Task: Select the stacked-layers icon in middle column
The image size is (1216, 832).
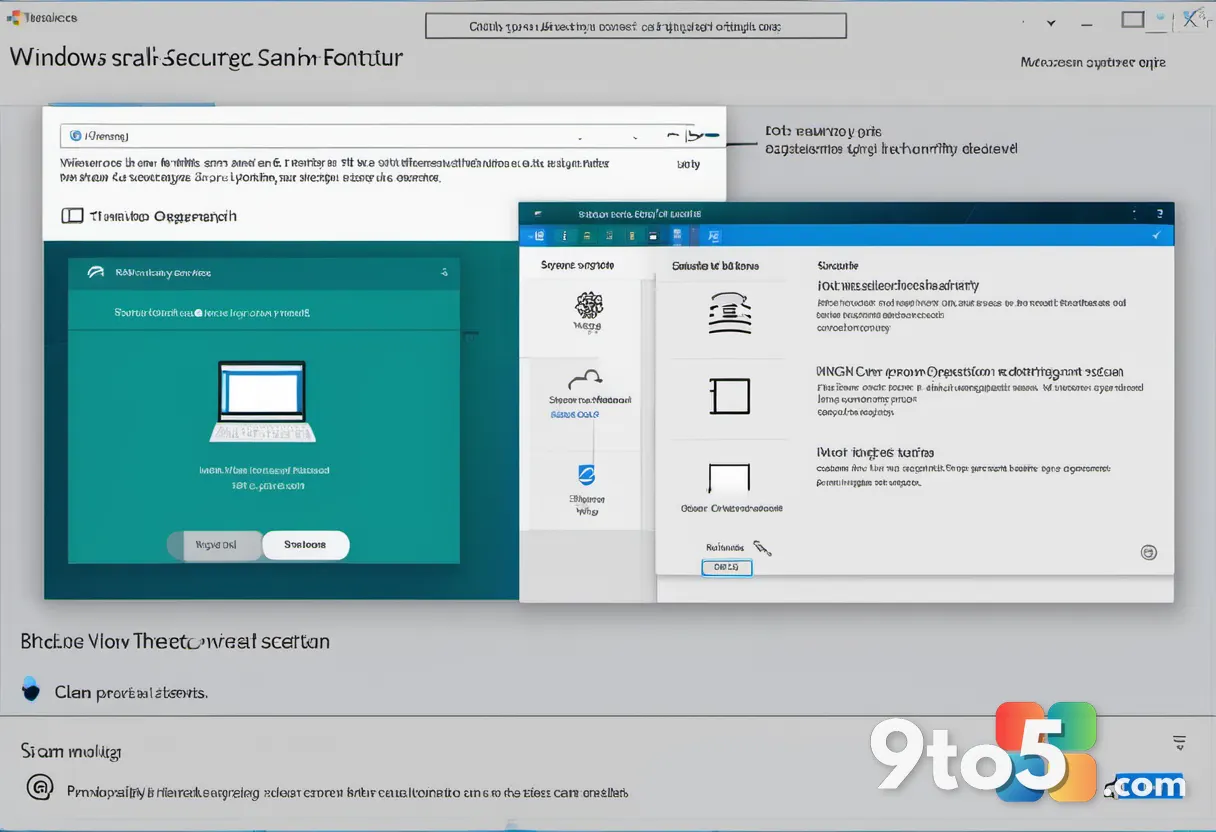Action: pyautogui.click(x=729, y=312)
